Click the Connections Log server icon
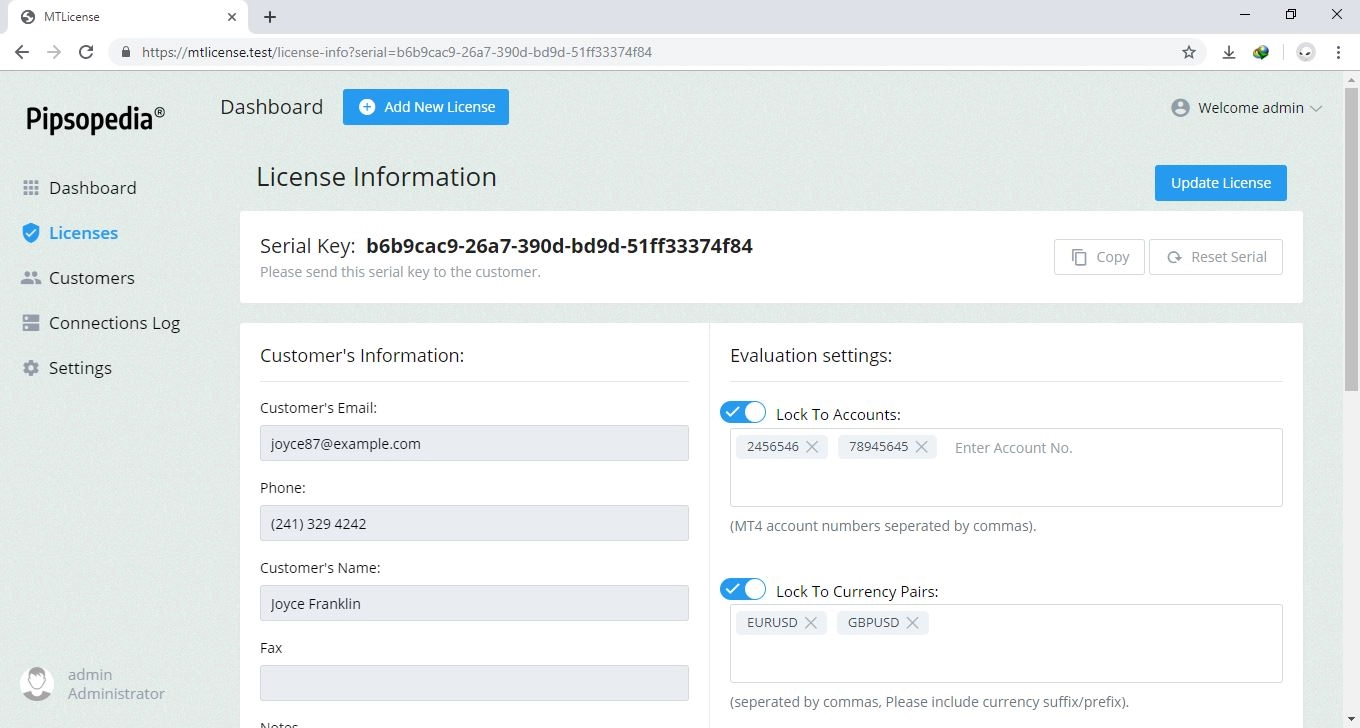The image size is (1360, 728). (30, 323)
